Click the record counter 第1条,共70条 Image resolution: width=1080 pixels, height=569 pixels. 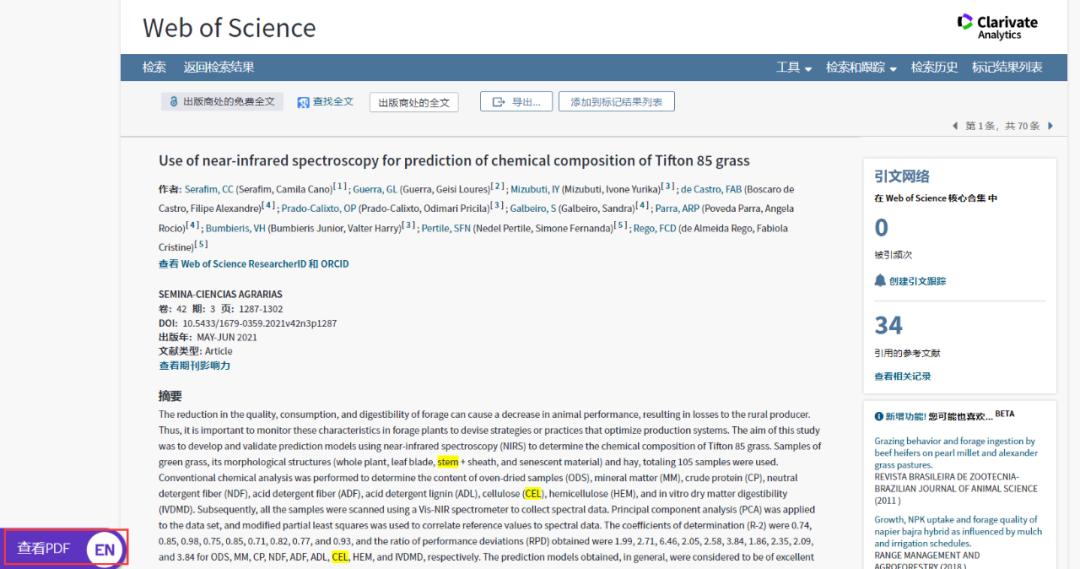pos(1002,126)
